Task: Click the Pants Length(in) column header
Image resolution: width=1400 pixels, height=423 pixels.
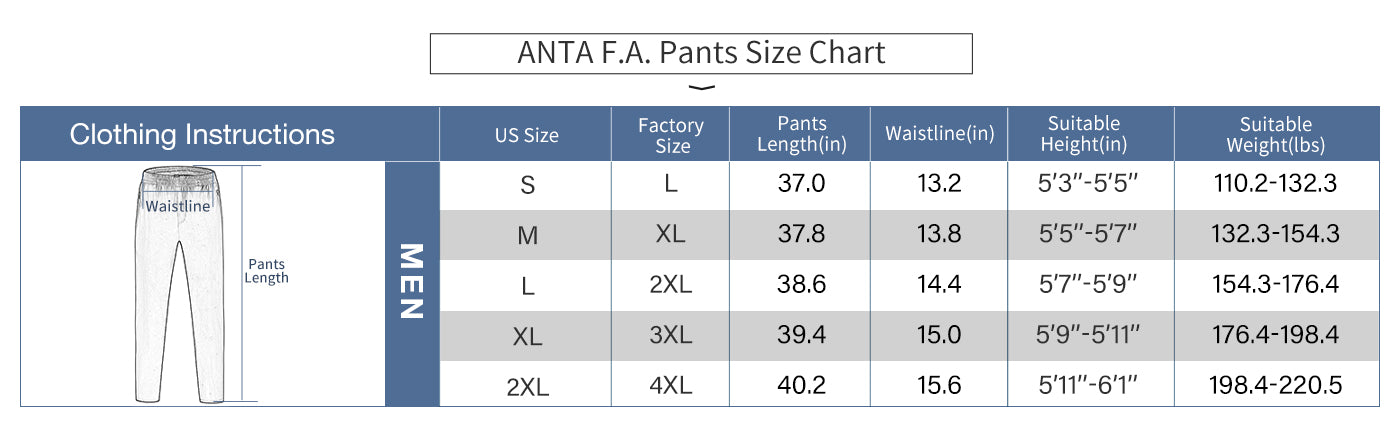Action: (801, 134)
